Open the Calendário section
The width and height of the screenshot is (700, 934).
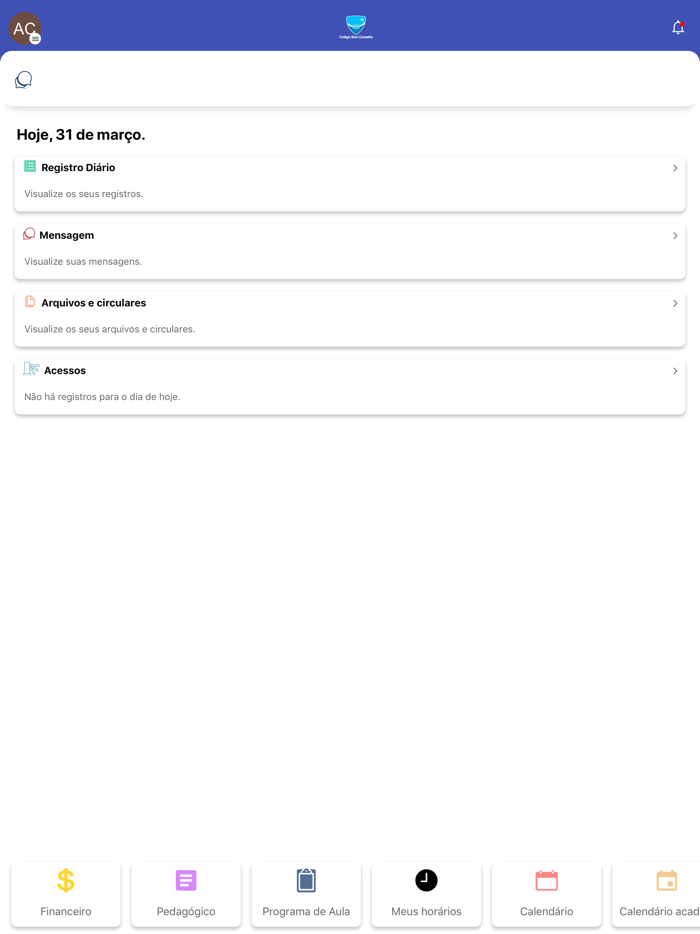(546, 894)
